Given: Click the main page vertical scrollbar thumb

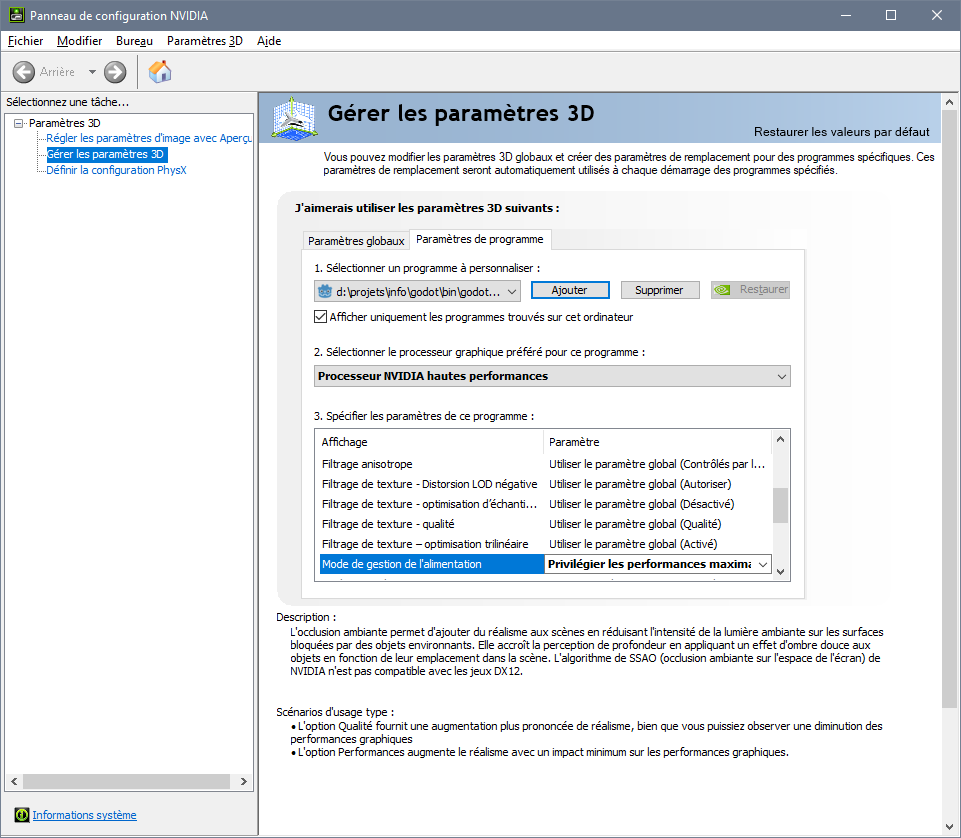Looking at the screenshot, I should [949, 409].
